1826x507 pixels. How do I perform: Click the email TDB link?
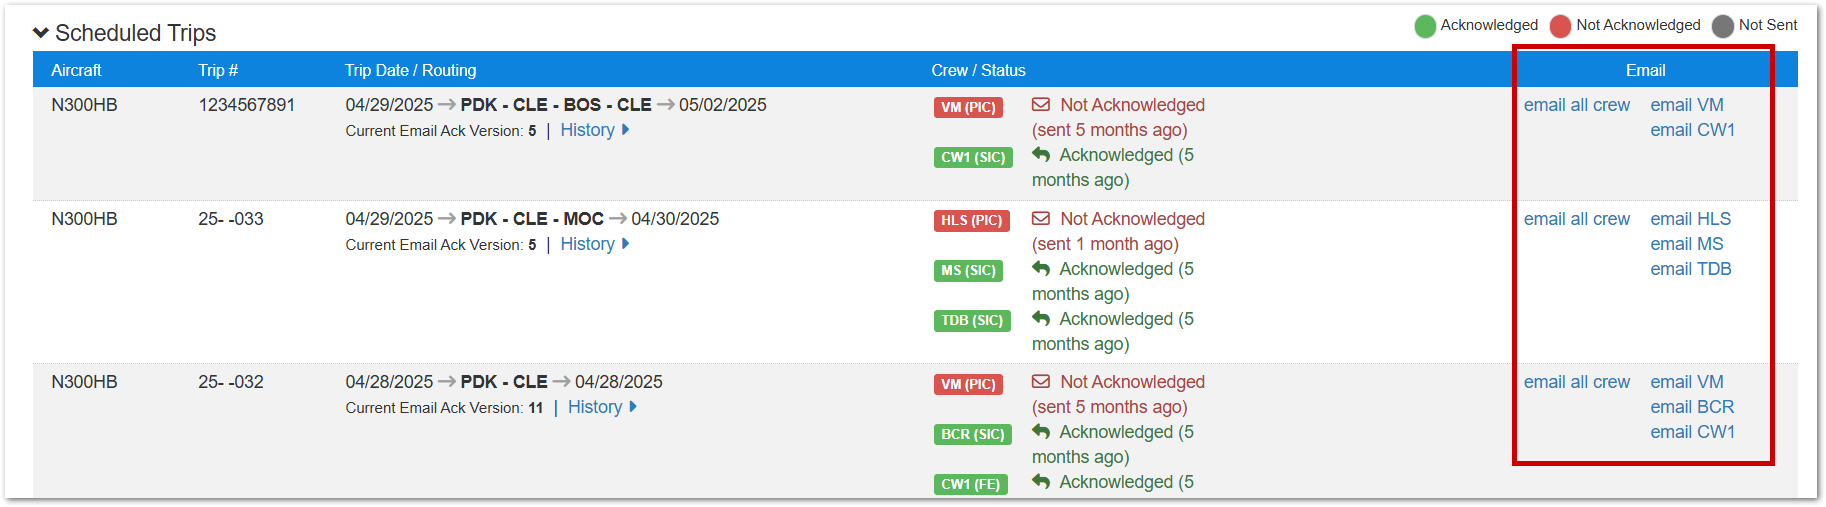(1690, 269)
